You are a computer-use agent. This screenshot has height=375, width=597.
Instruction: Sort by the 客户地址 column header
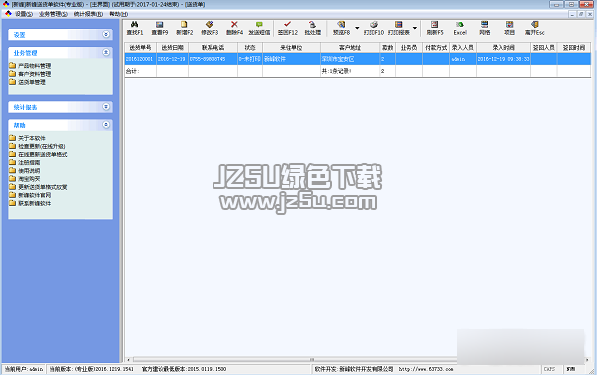click(x=350, y=48)
